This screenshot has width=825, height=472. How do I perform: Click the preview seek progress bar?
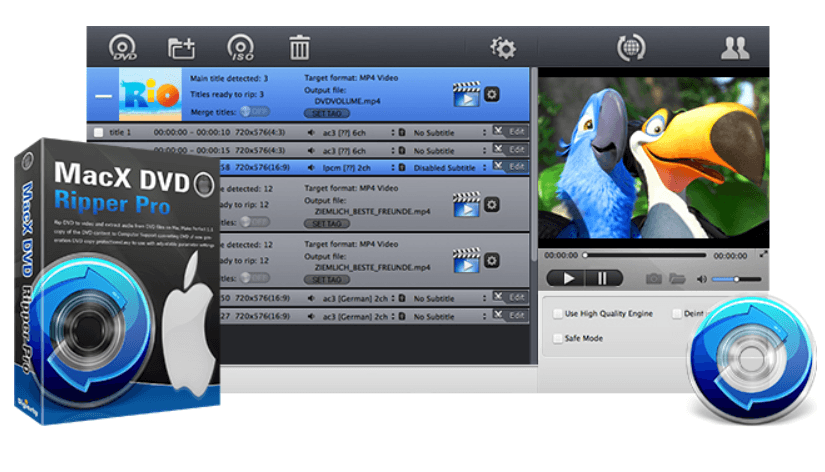click(x=645, y=255)
